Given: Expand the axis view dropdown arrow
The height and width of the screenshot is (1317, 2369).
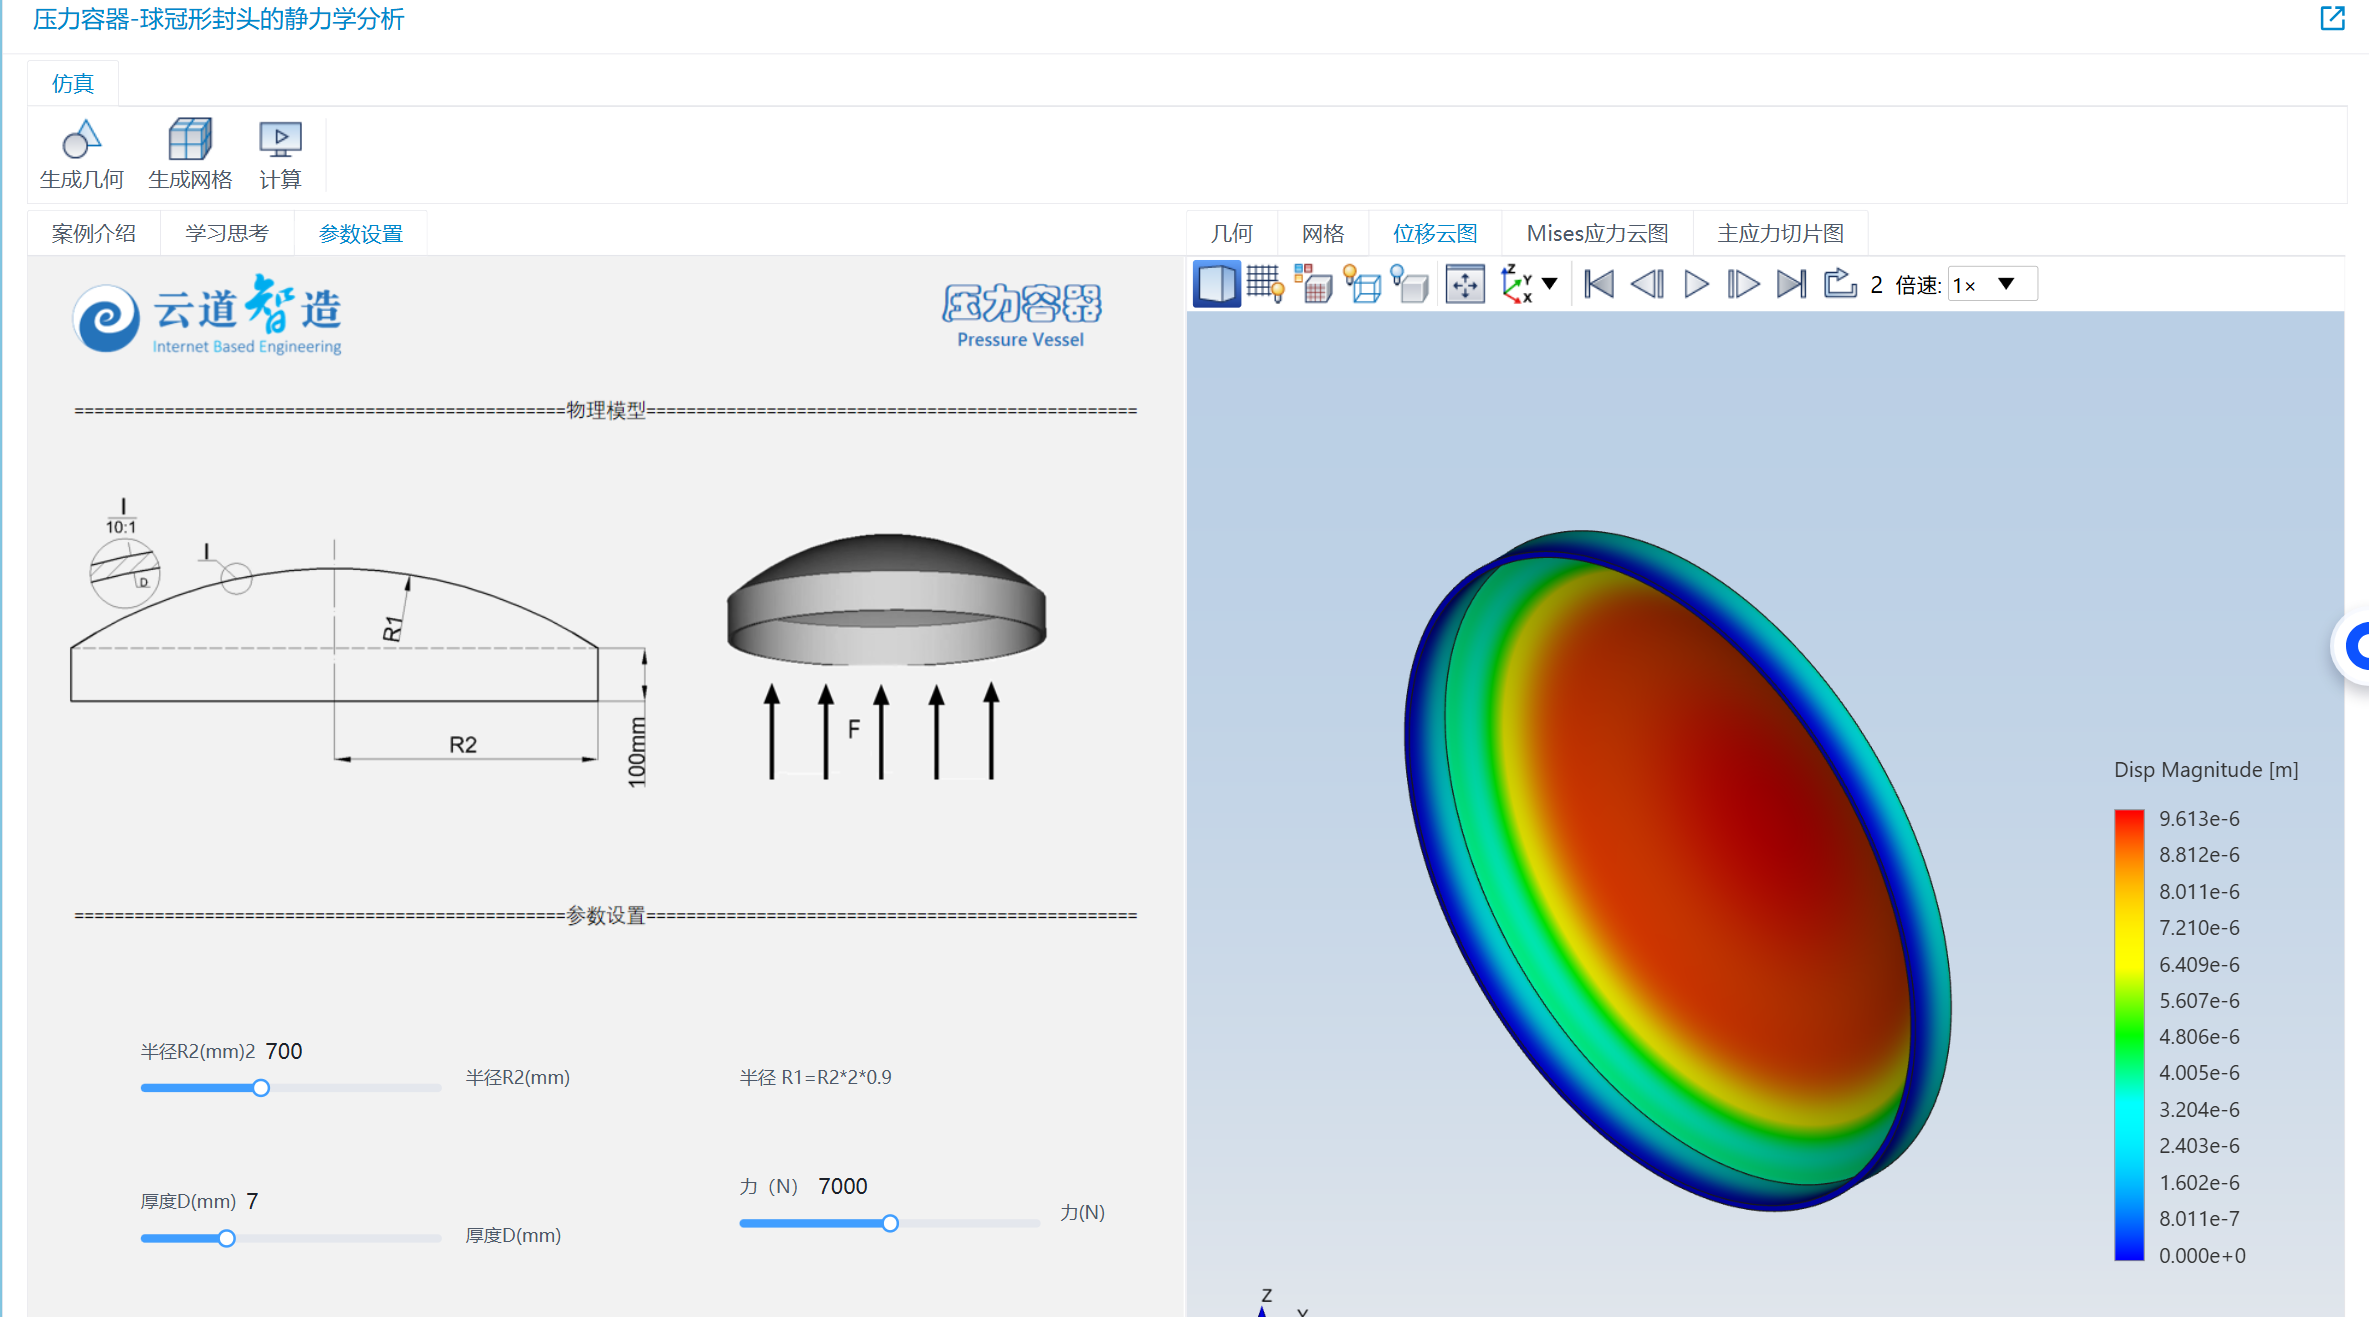Looking at the screenshot, I should click(x=1550, y=284).
